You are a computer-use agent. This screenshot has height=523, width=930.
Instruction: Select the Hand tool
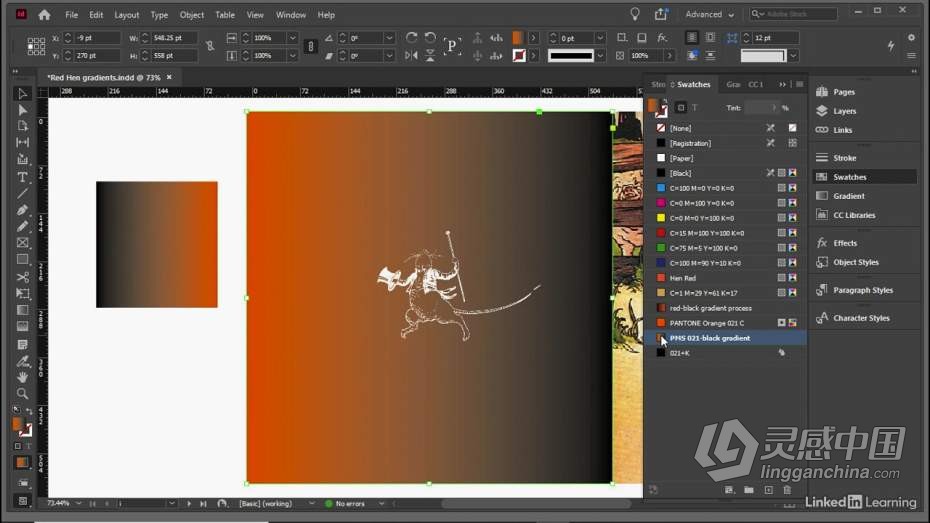22,377
